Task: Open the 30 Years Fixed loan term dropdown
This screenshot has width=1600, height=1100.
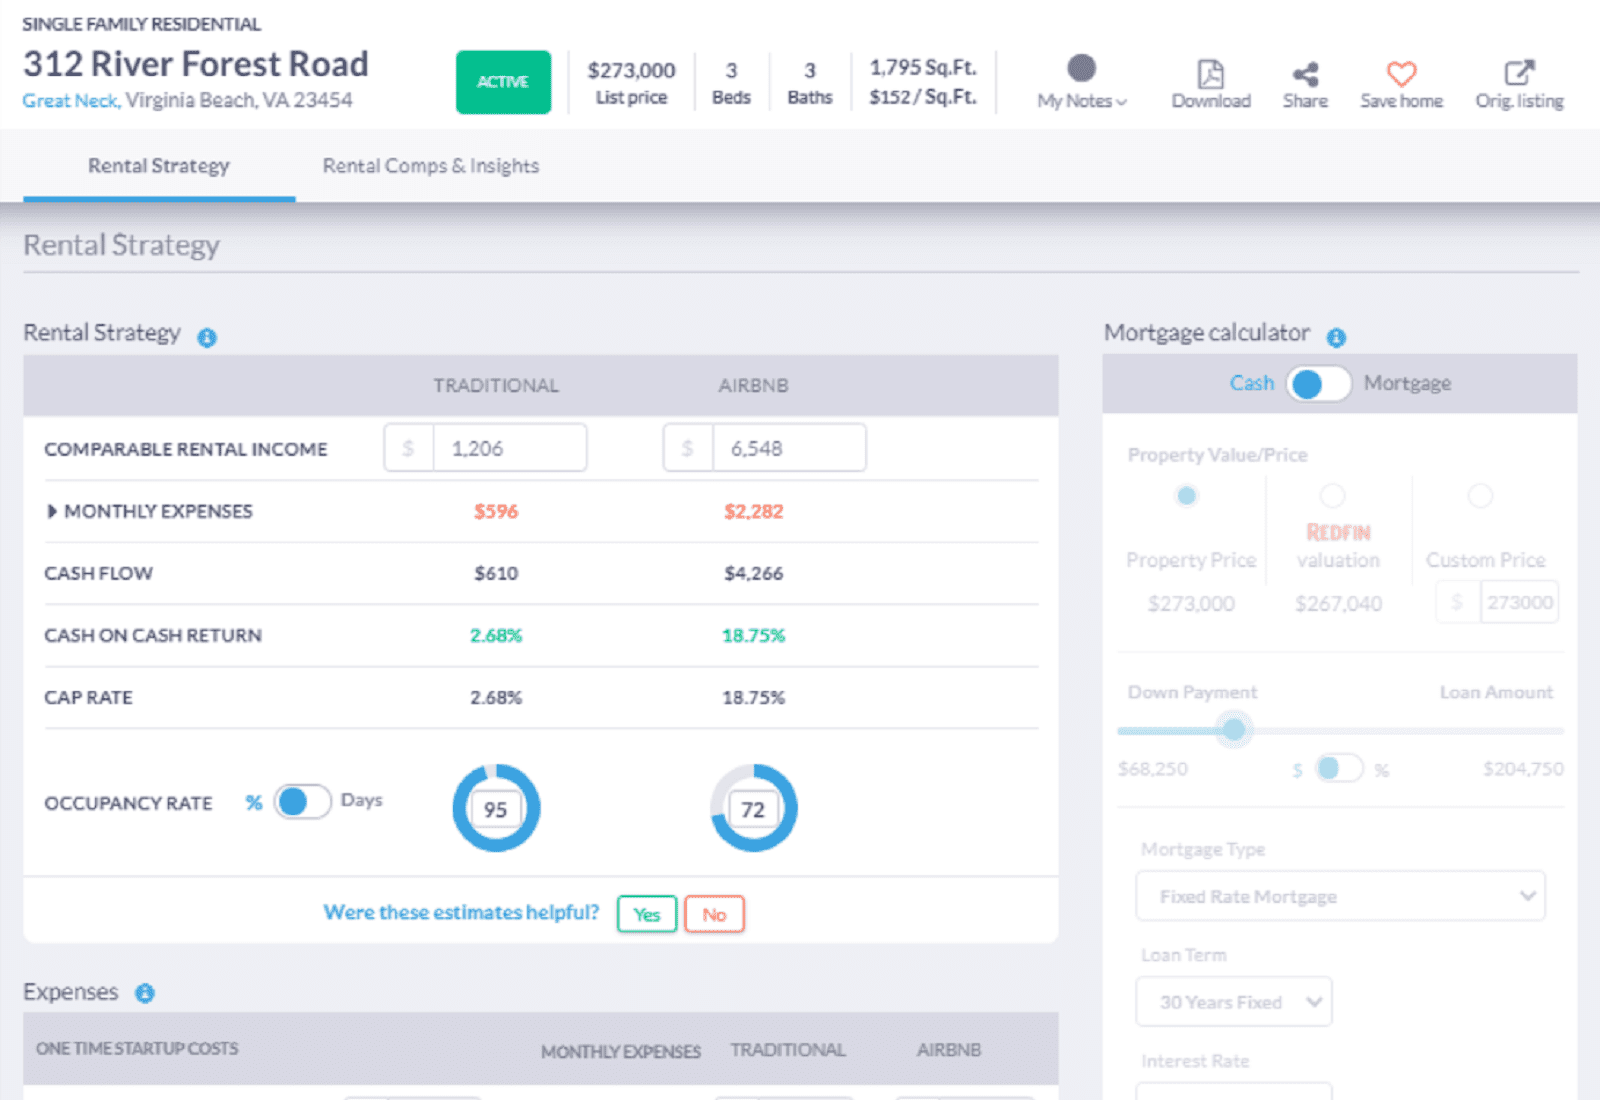Action: pyautogui.click(x=1234, y=1002)
